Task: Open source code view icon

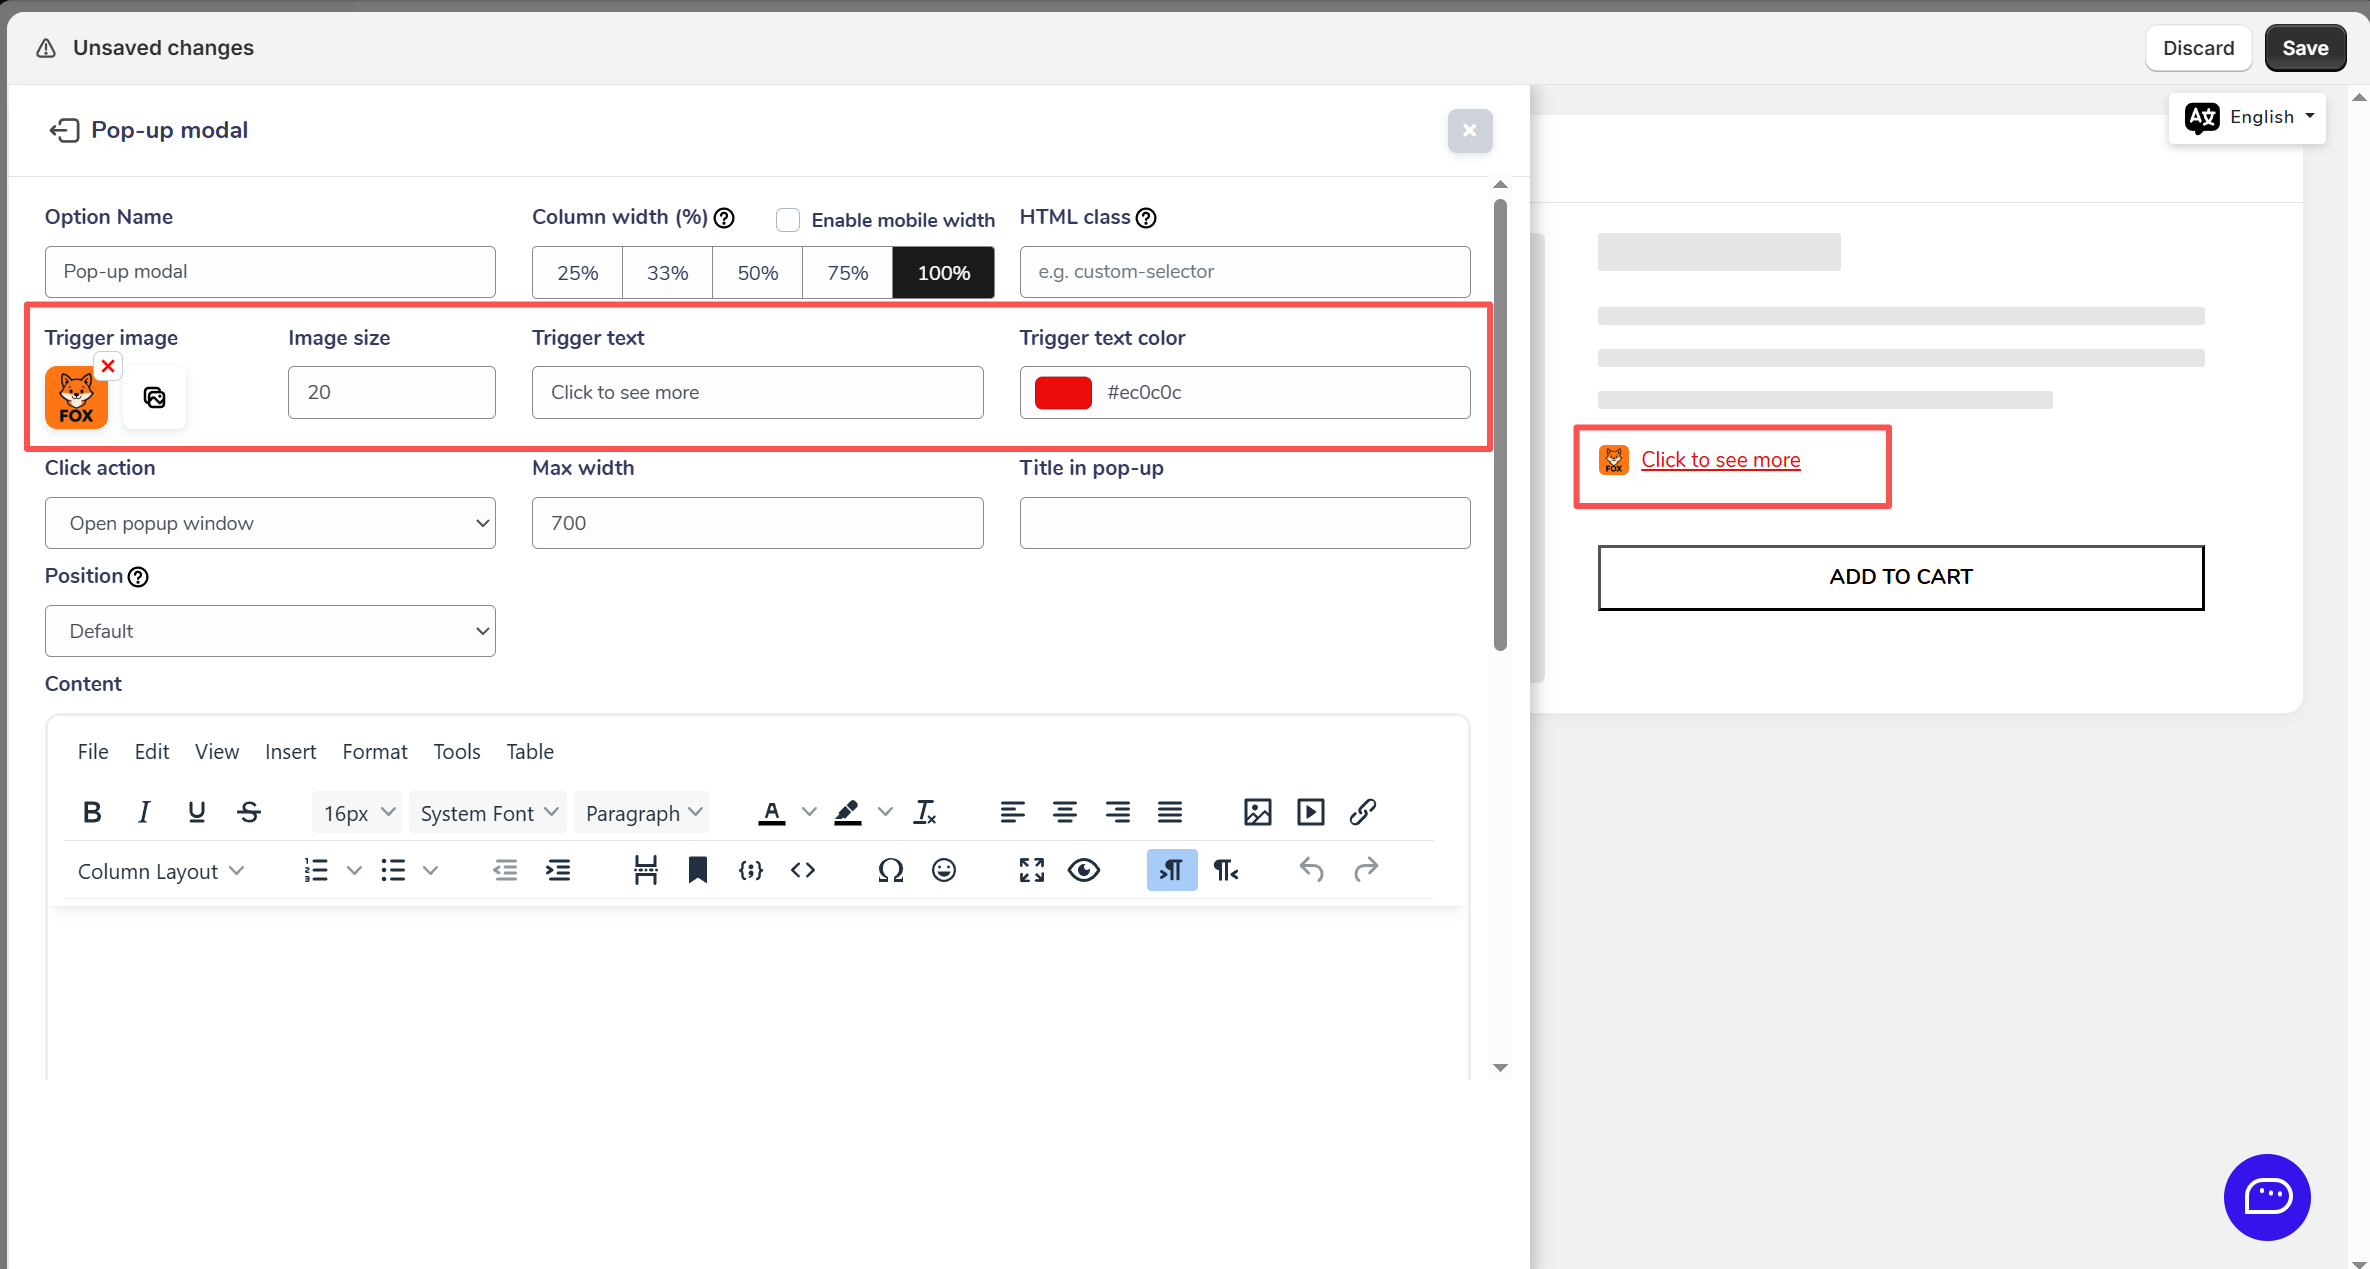Action: click(x=802, y=870)
